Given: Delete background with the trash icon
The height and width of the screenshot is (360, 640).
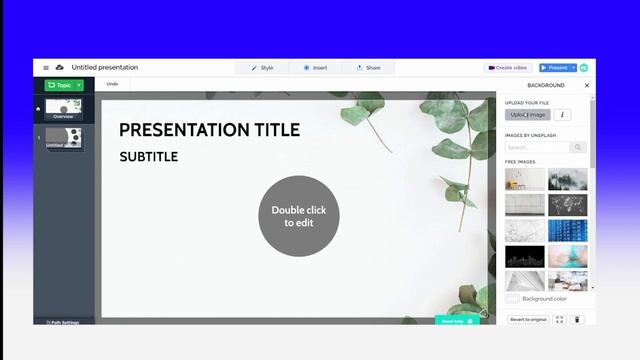Looking at the screenshot, I should 577,320.
